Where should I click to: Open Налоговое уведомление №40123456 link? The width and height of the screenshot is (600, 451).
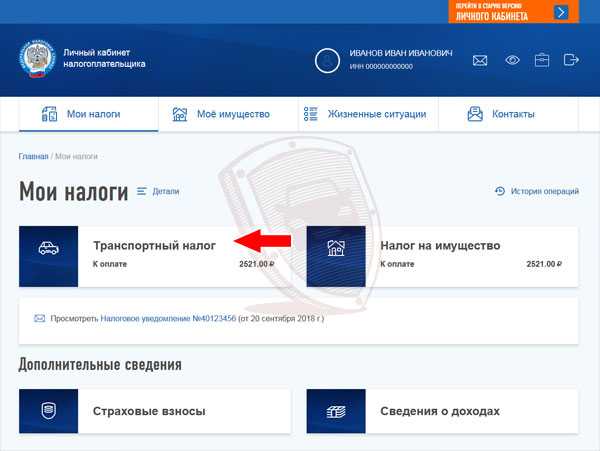[168, 318]
